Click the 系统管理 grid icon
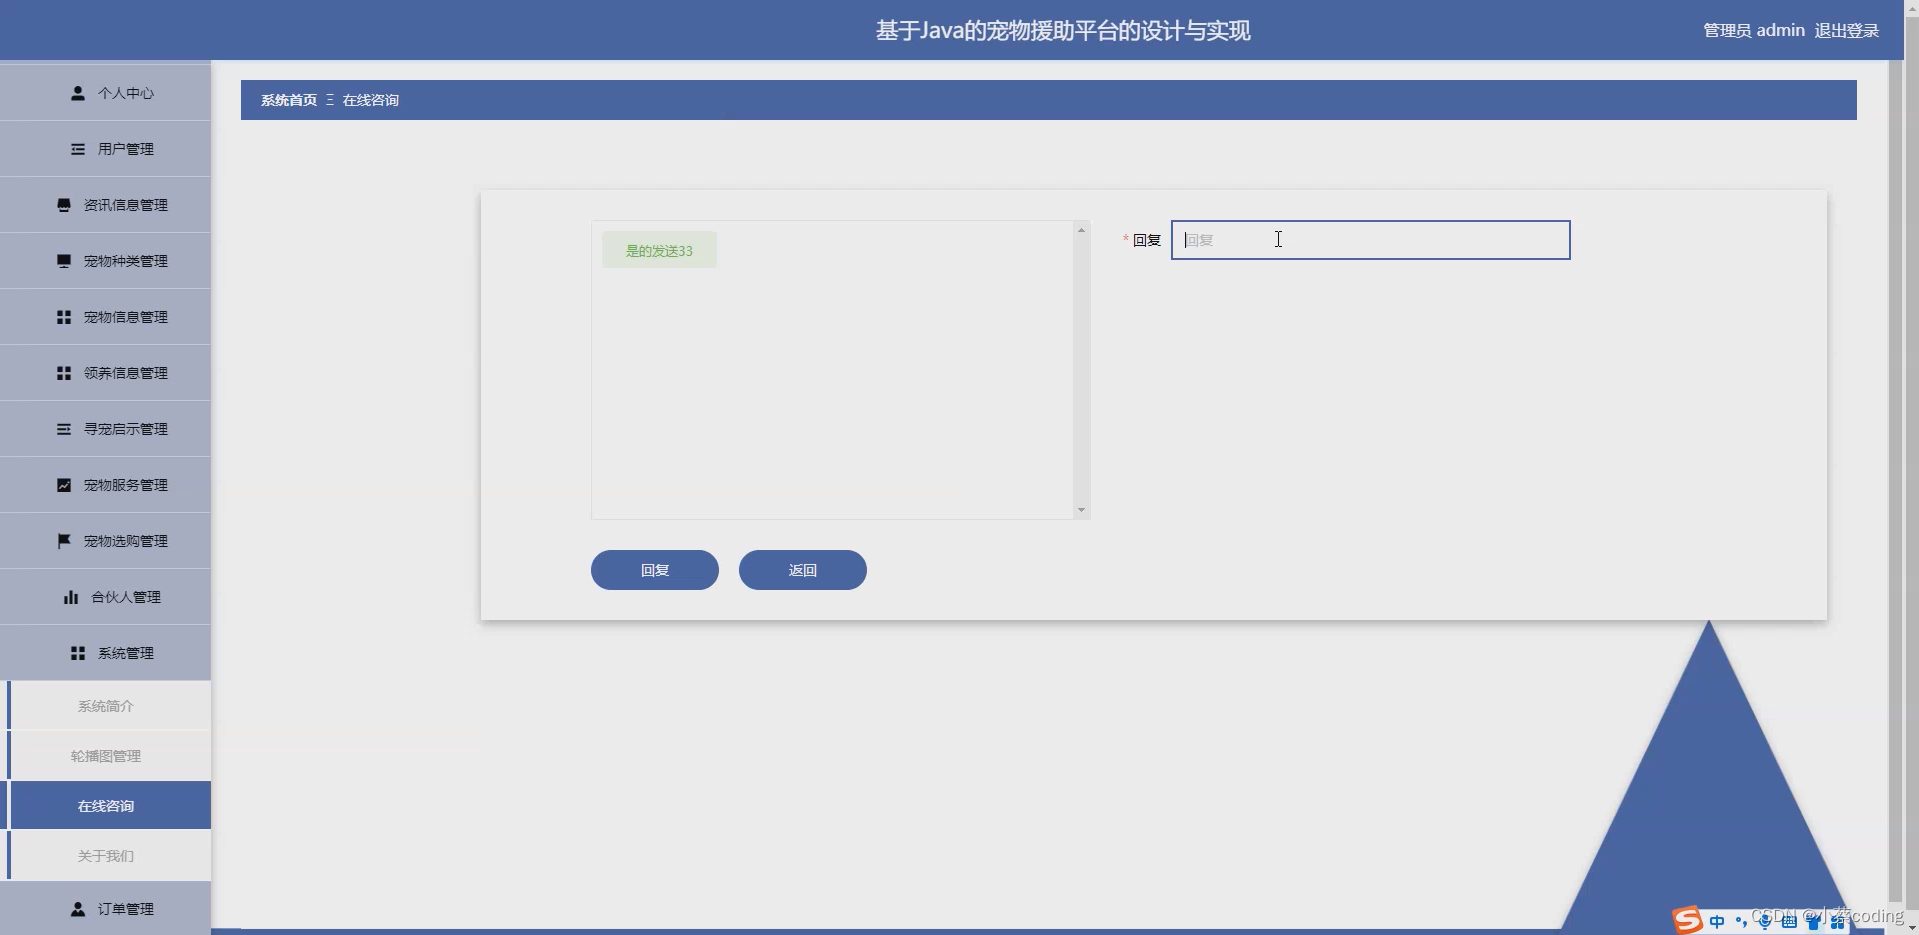This screenshot has height=935, width=1919. [x=78, y=653]
